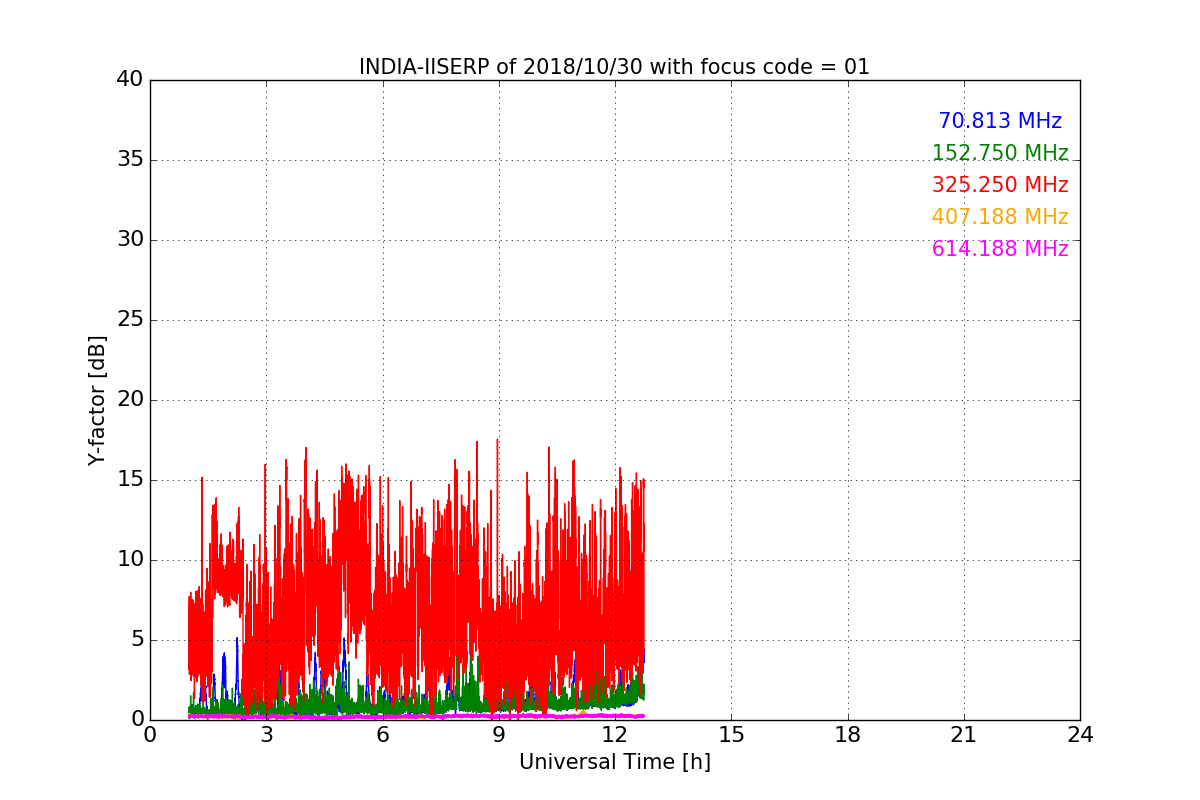This screenshot has width=1200, height=800.
Task: Click the Universal Time [h] axis label
Action: [615, 762]
